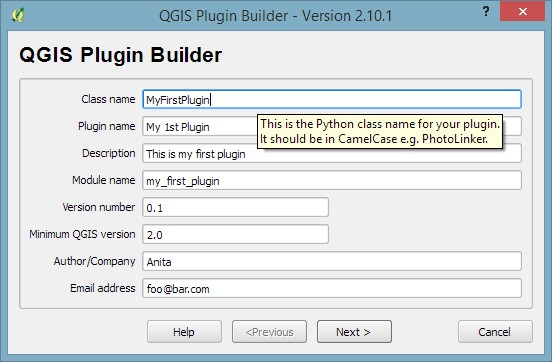Viewport: 552px width, 362px height.
Task: Click the "Class name" label
Action: (108, 99)
